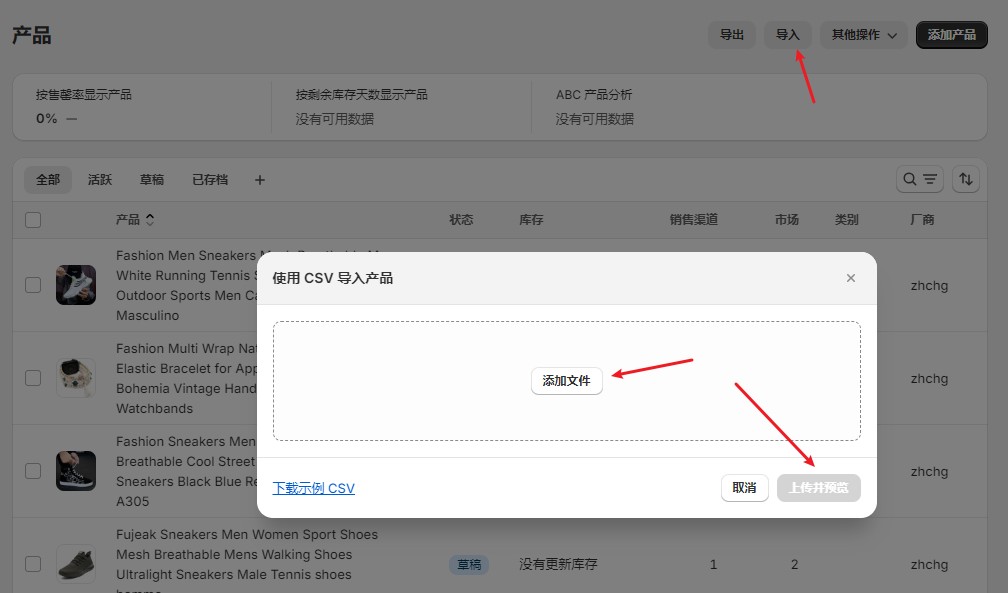The image size is (1008, 593).
Task: Open the Fashion Men Sneakers product thumbnail
Action: [x=76, y=285]
